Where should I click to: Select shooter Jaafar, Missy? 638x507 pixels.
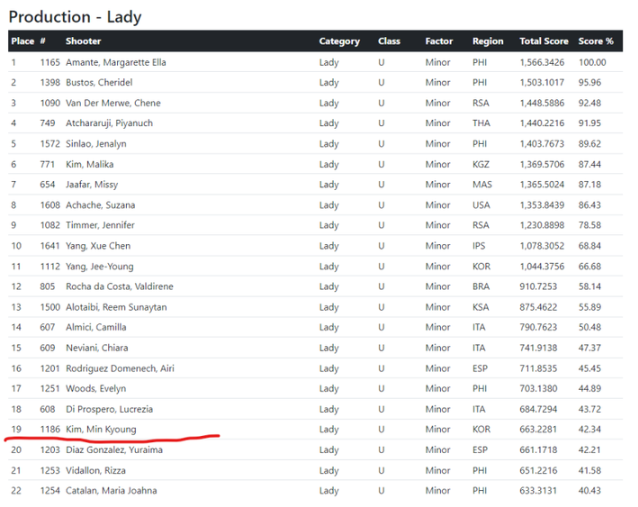(92, 184)
